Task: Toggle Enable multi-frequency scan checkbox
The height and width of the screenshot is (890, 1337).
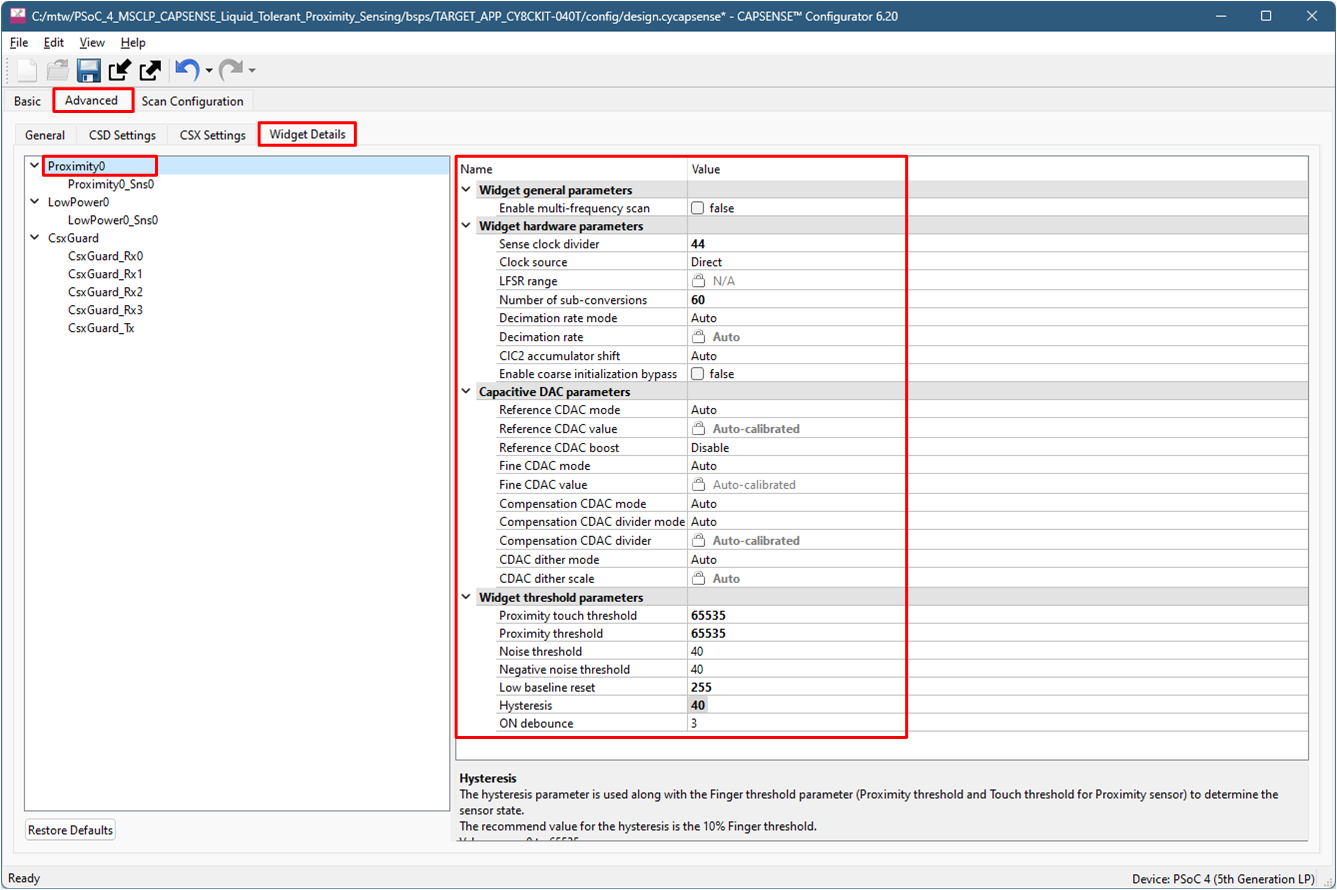Action: pos(698,208)
